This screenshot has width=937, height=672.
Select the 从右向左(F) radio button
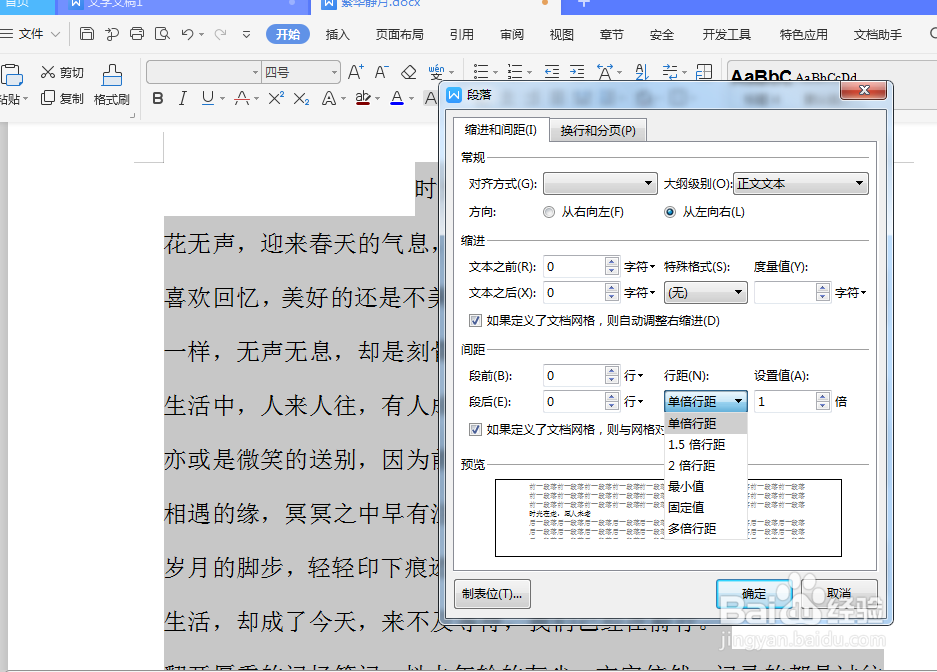[x=549, y=212]
